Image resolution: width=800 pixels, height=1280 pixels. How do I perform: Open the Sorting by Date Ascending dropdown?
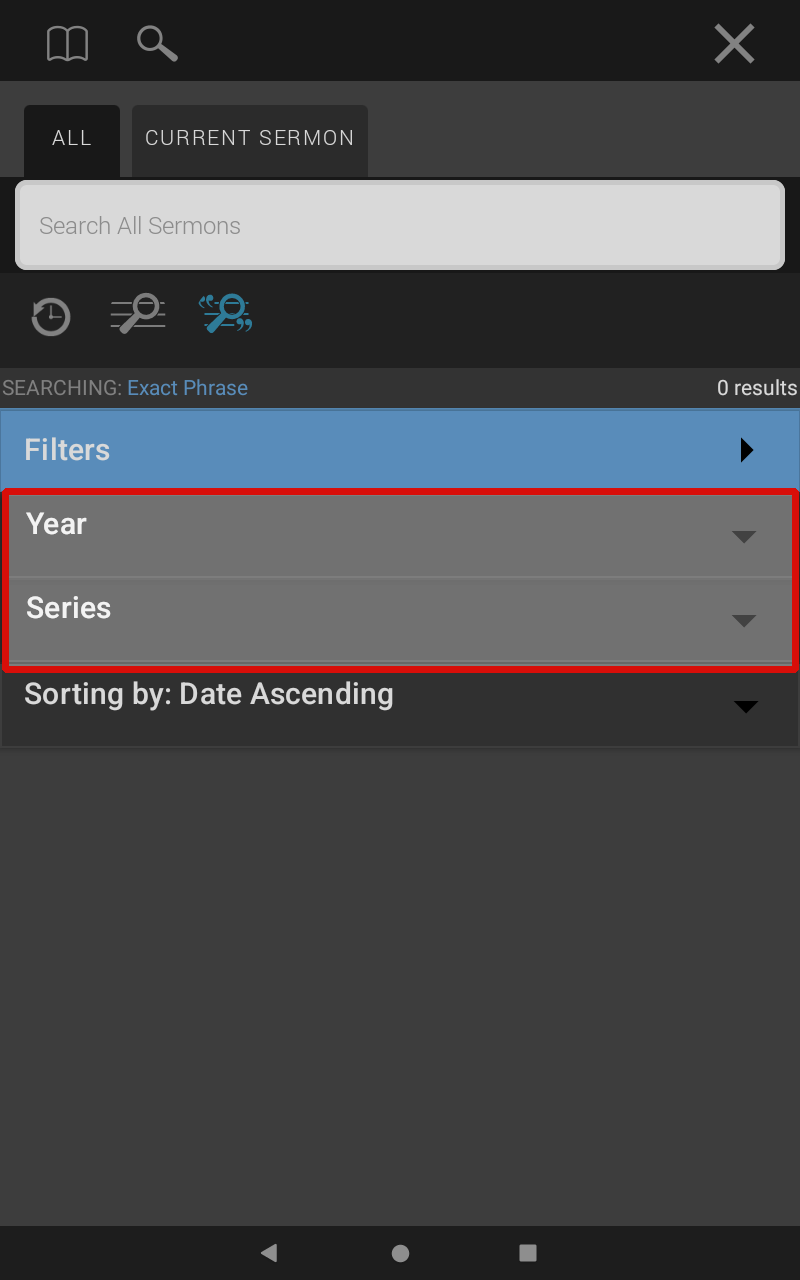pos(400,705)
